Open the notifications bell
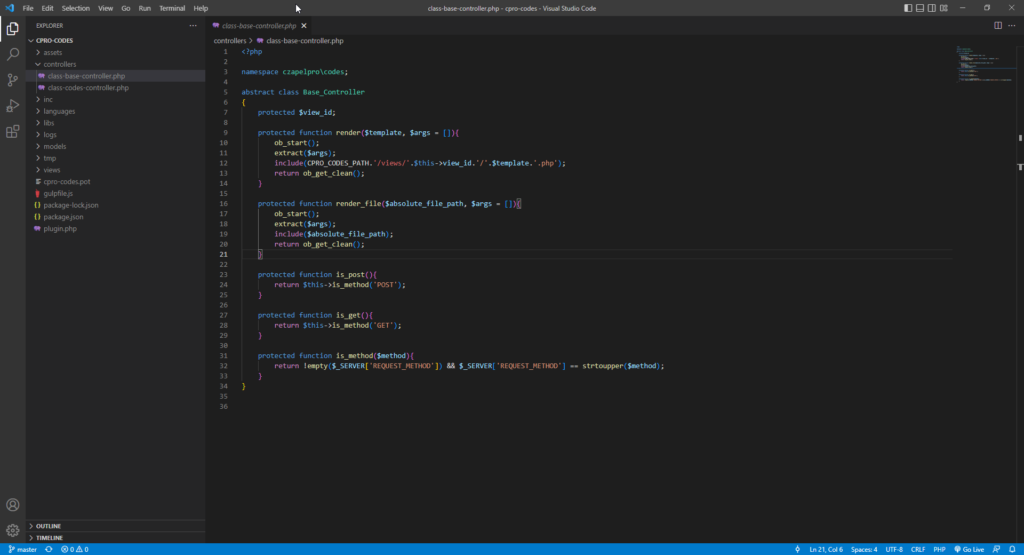This screenshot has height=555, width=1024. [1012, 549]
